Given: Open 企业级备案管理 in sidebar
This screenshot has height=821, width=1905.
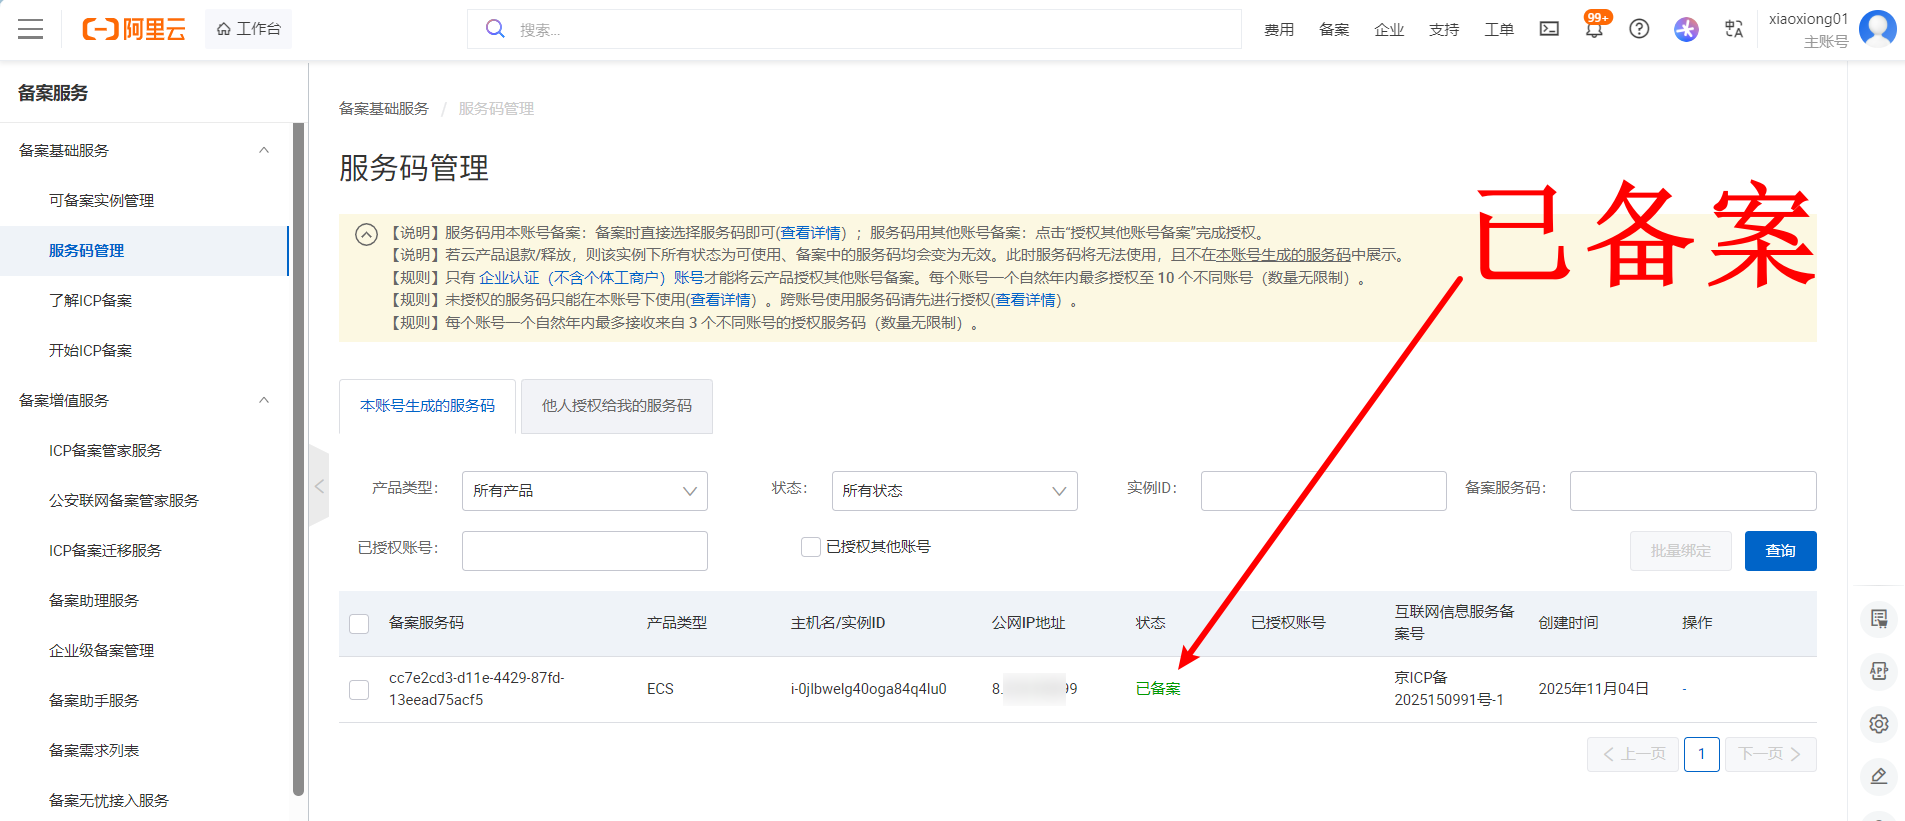Looking at the screenshot, I should tap(101, 651).
